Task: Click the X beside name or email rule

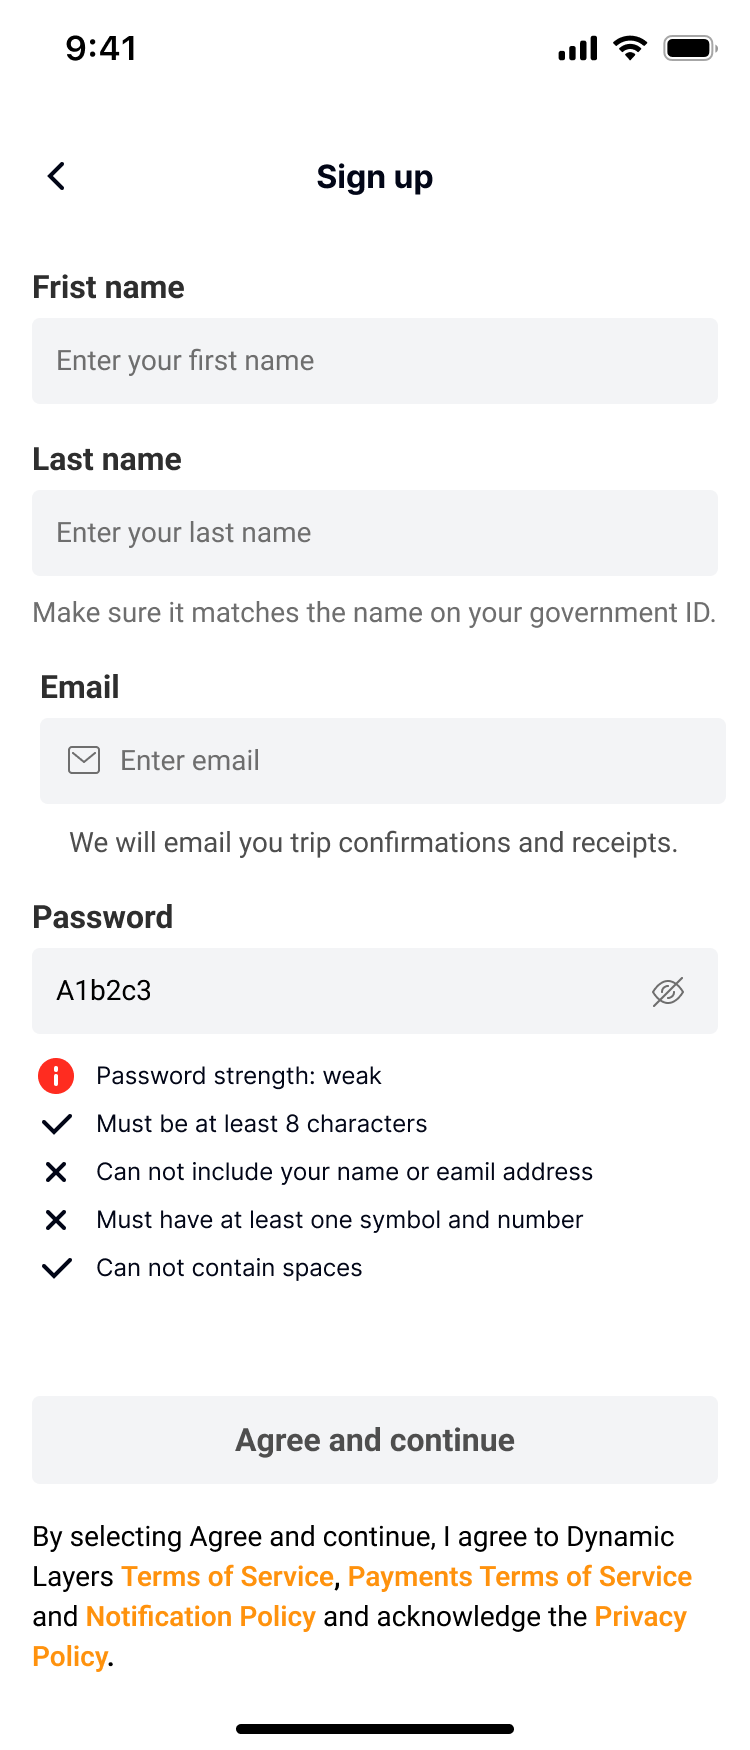Action: (x=56, y=1171)
